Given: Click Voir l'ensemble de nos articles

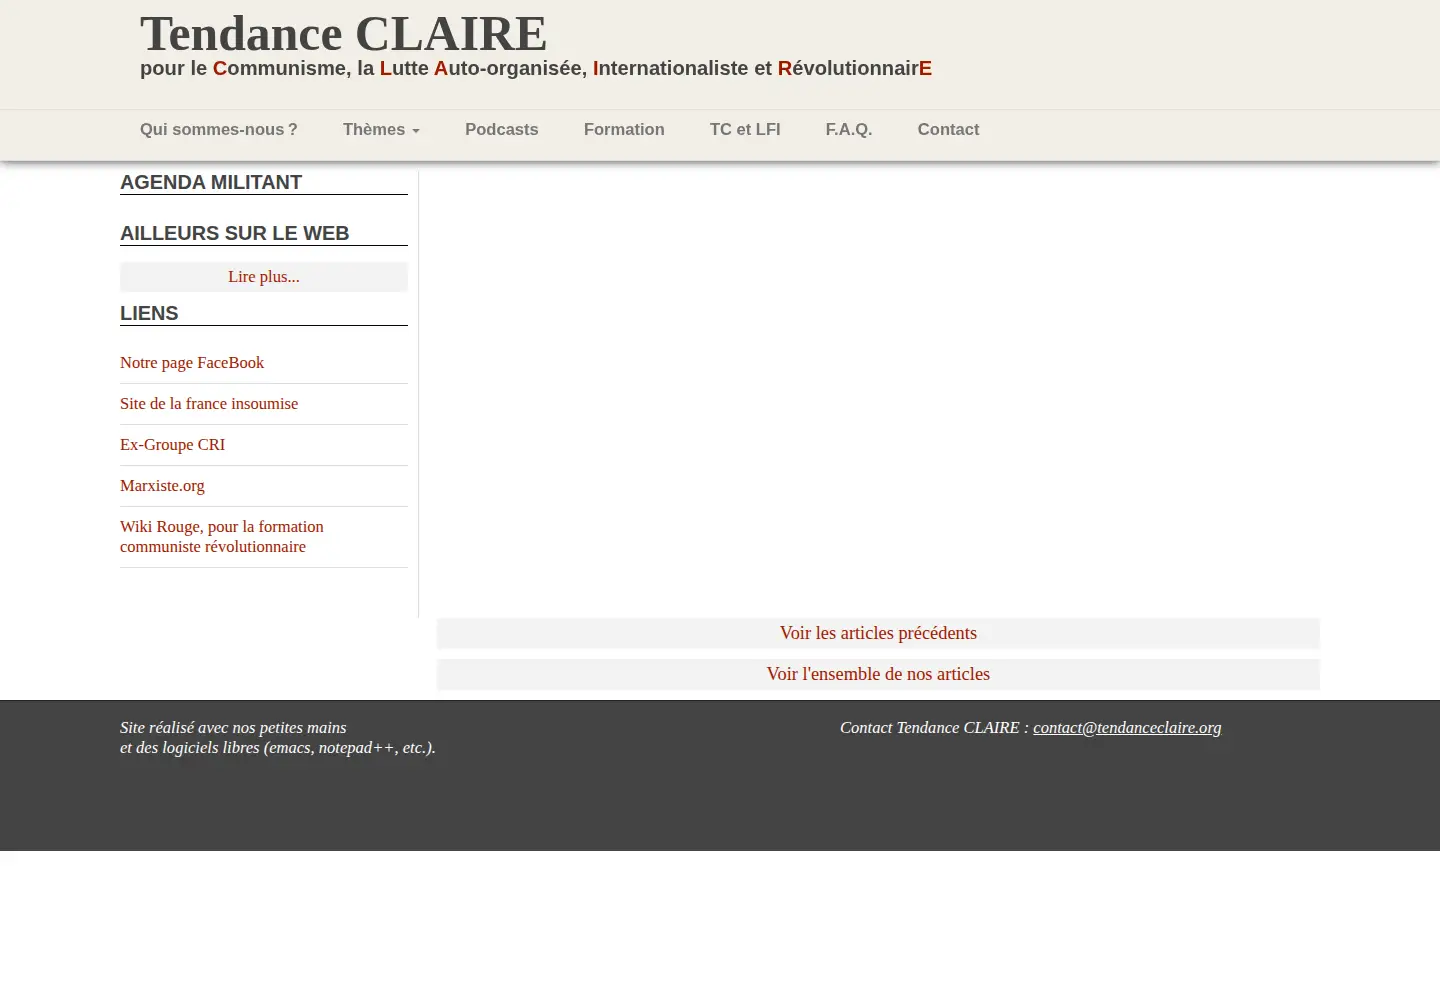Looking at the screenshot, I should (878, 674).
